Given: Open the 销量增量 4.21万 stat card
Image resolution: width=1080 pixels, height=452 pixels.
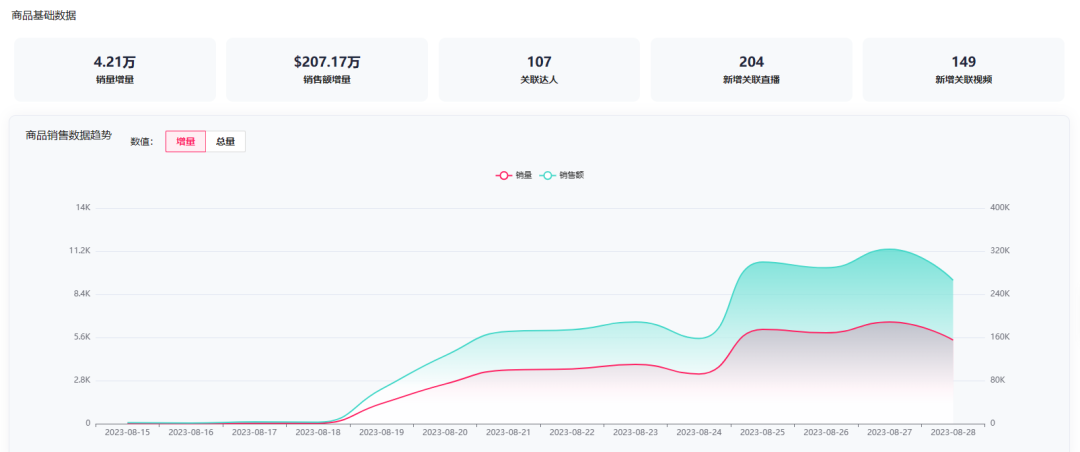Looking at the screenshot, I should coord(114,69).
